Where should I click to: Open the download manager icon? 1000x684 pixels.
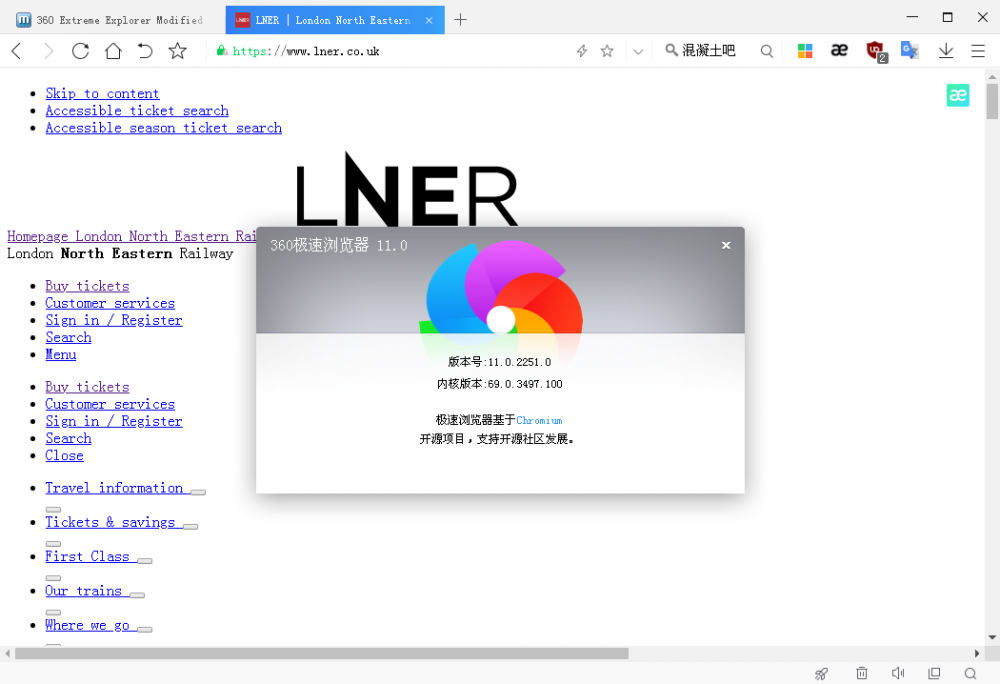coord(945,50)
